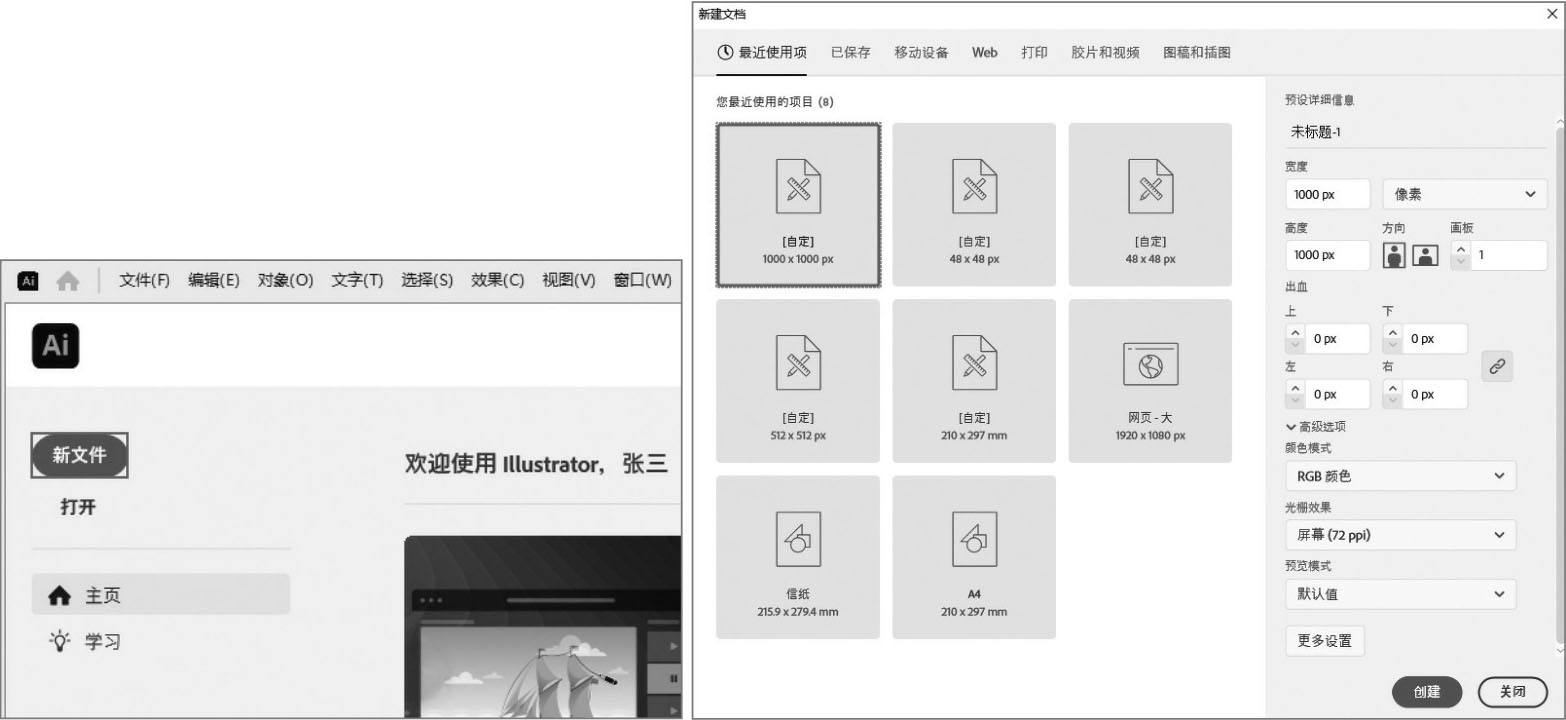Click the 画板 count field
Viewport: 1566px width, 720px height.
point(1508,255)
